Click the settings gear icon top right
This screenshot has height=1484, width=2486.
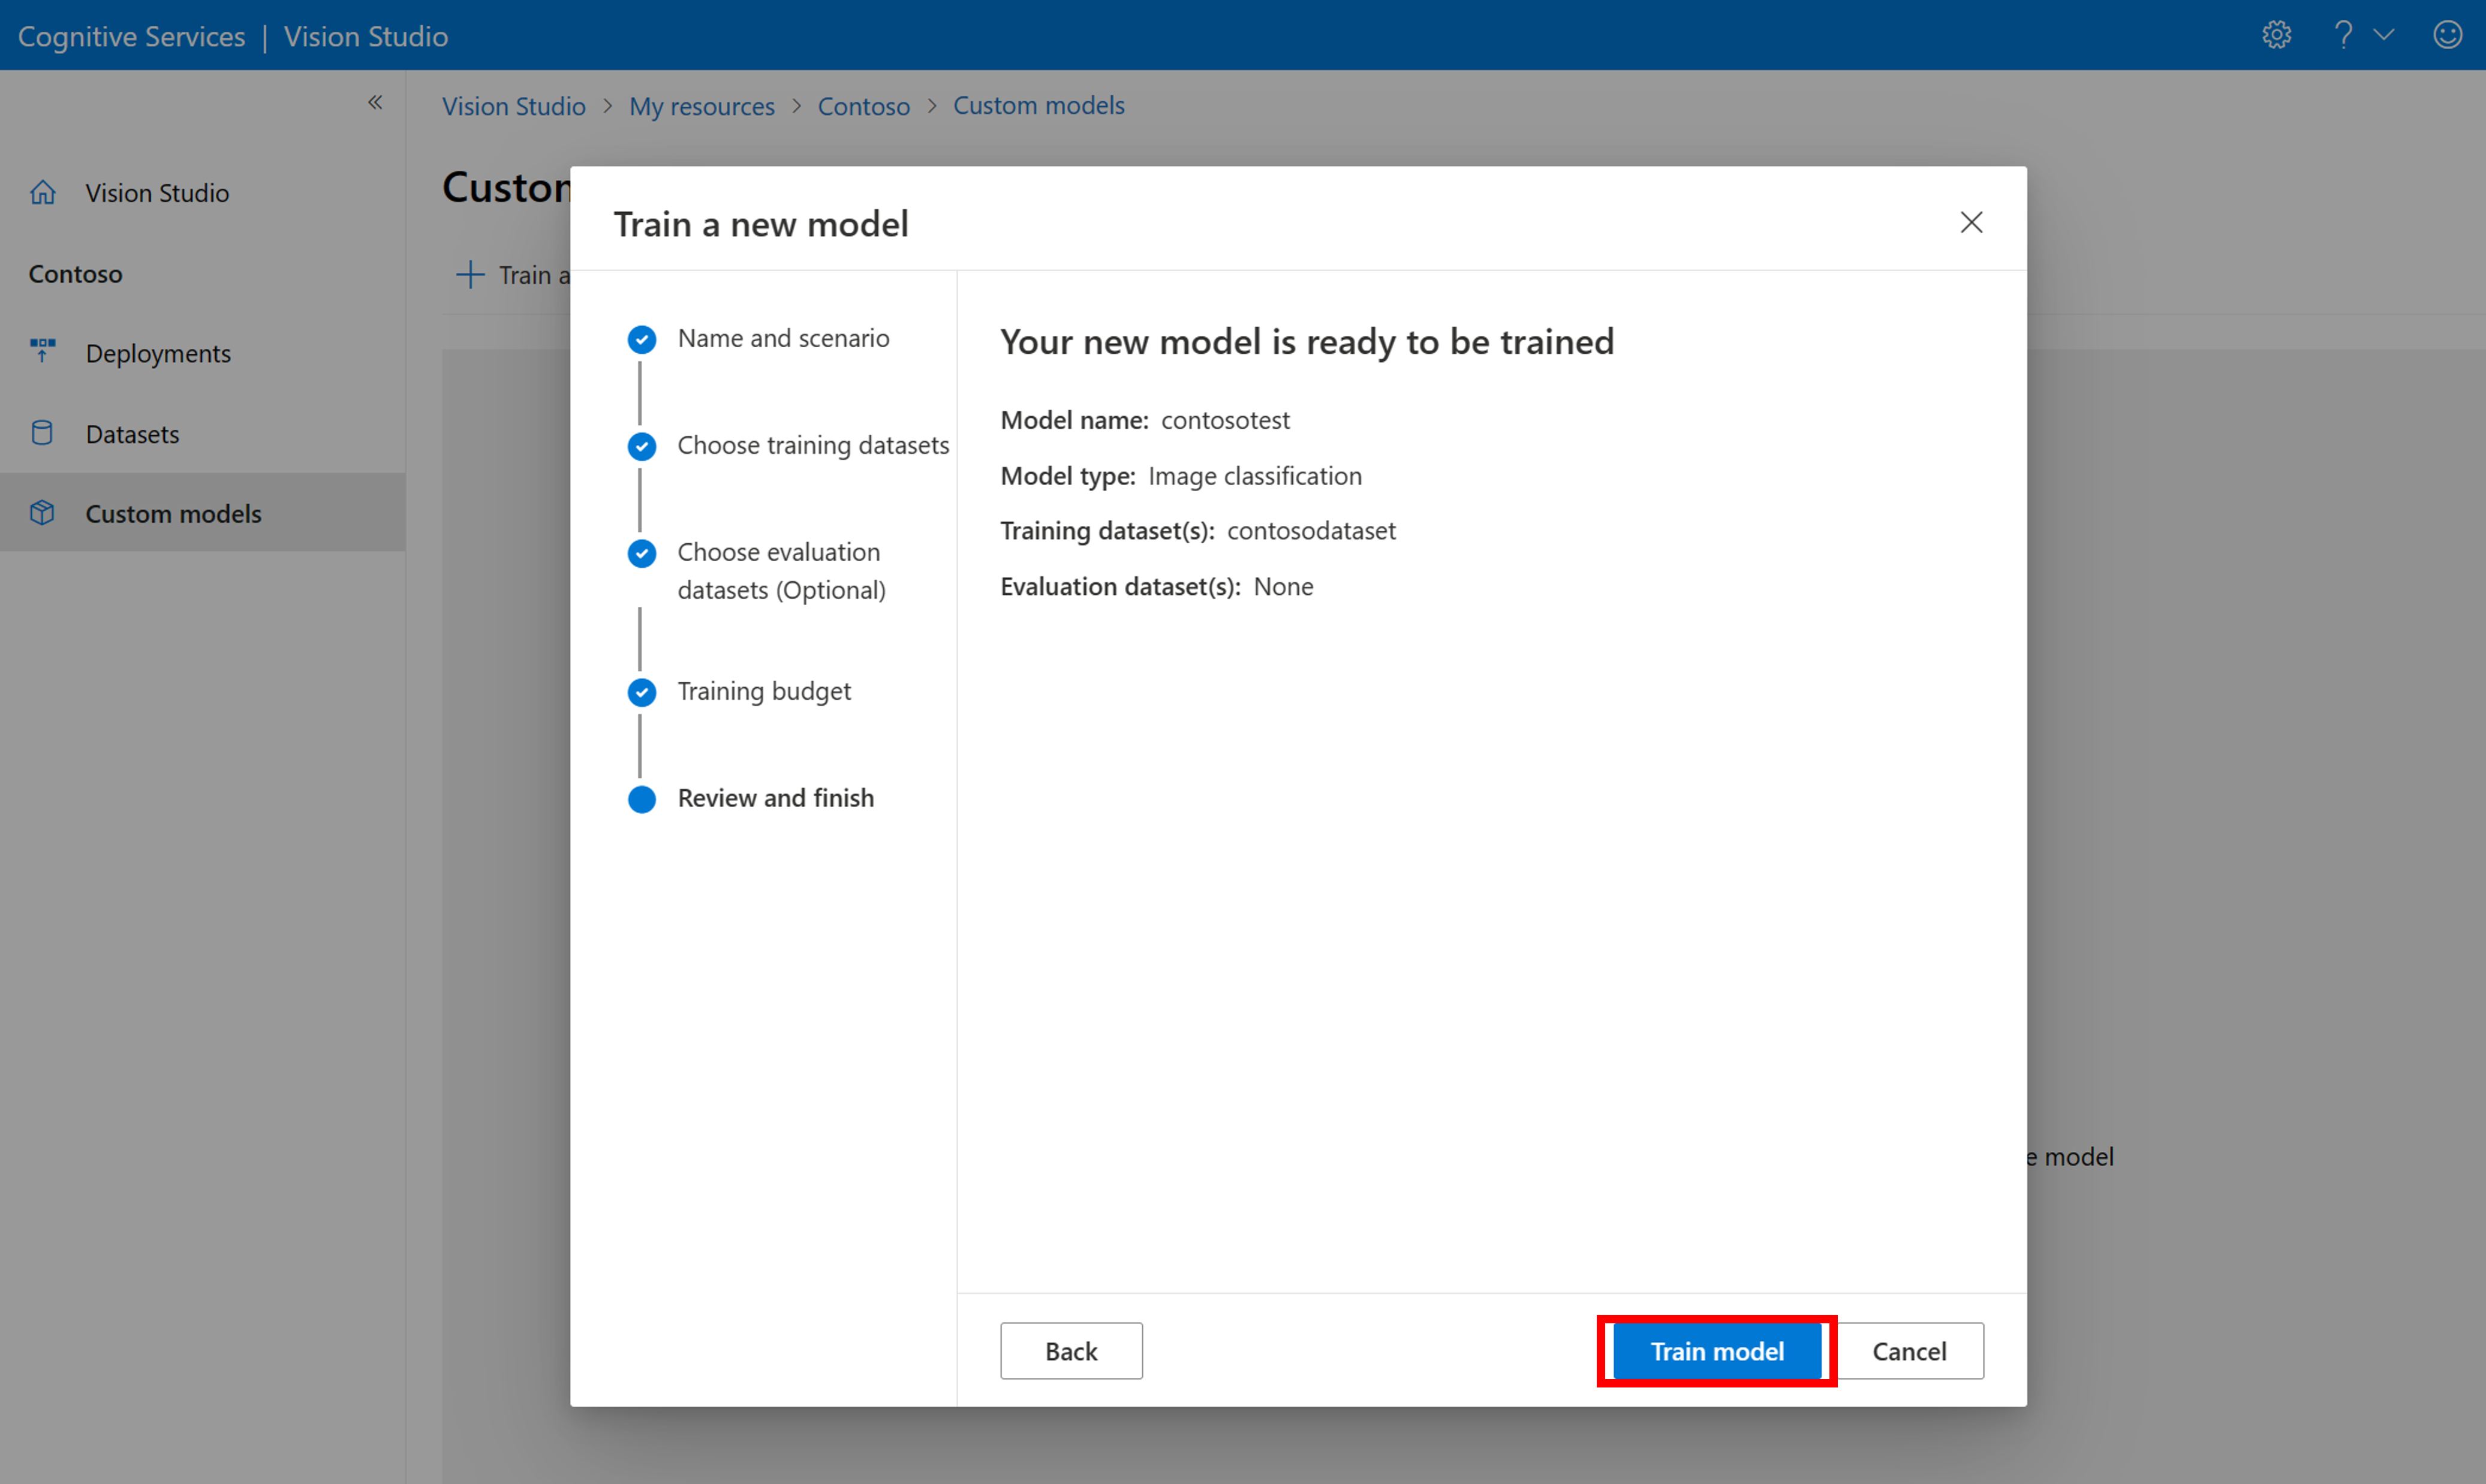point(2277,34)
